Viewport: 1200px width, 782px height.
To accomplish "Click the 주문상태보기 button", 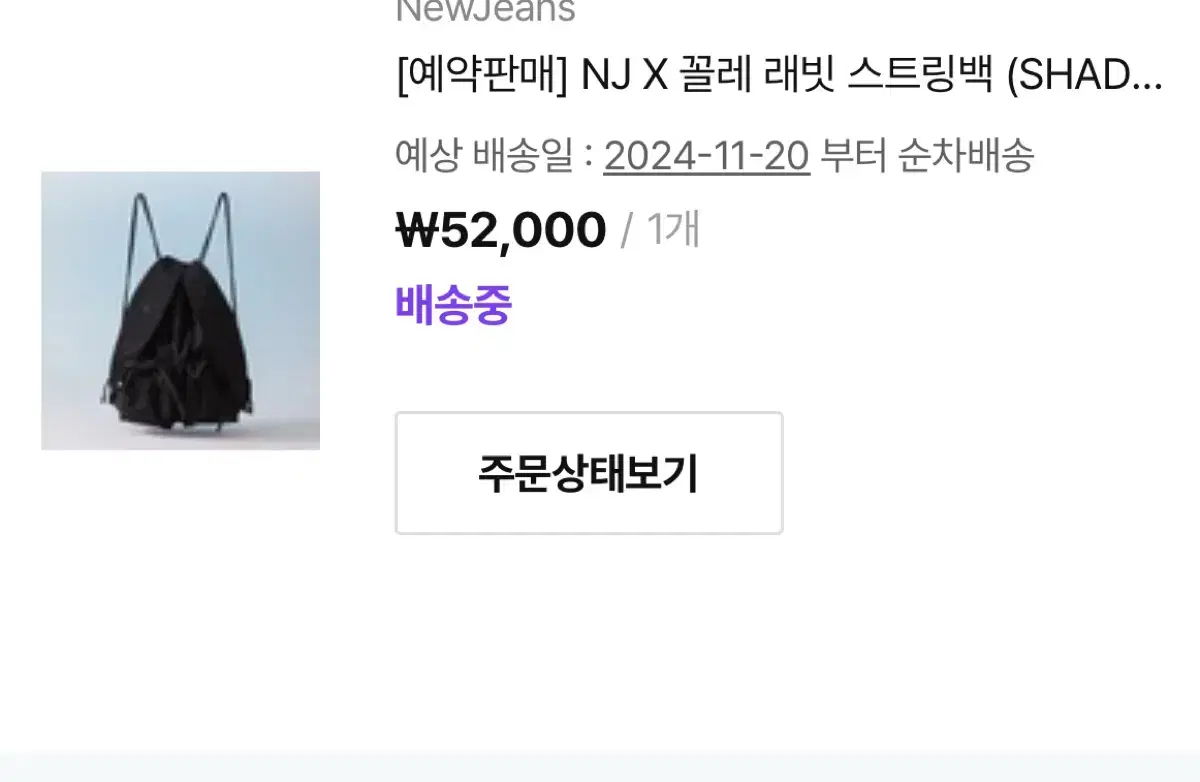I will coord(589,473).
